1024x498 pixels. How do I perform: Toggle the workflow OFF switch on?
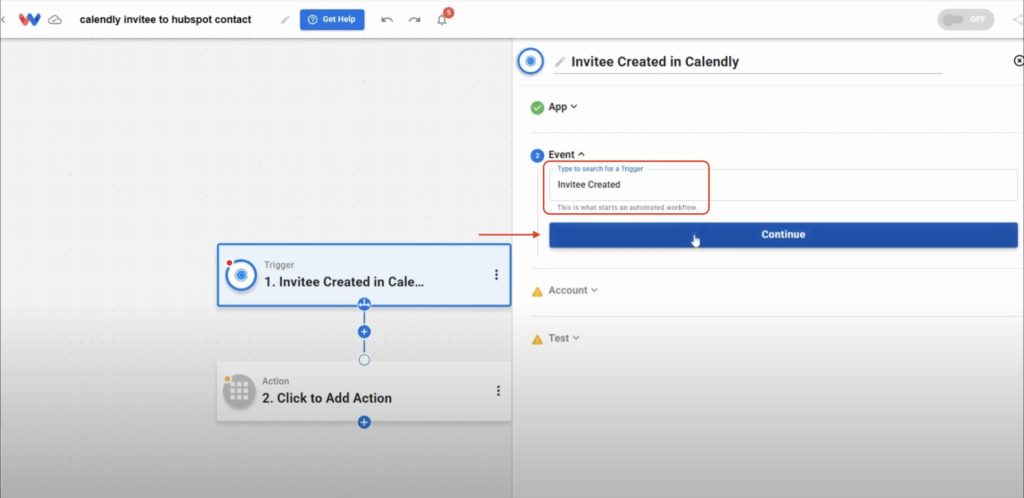[x=965, y=20]
